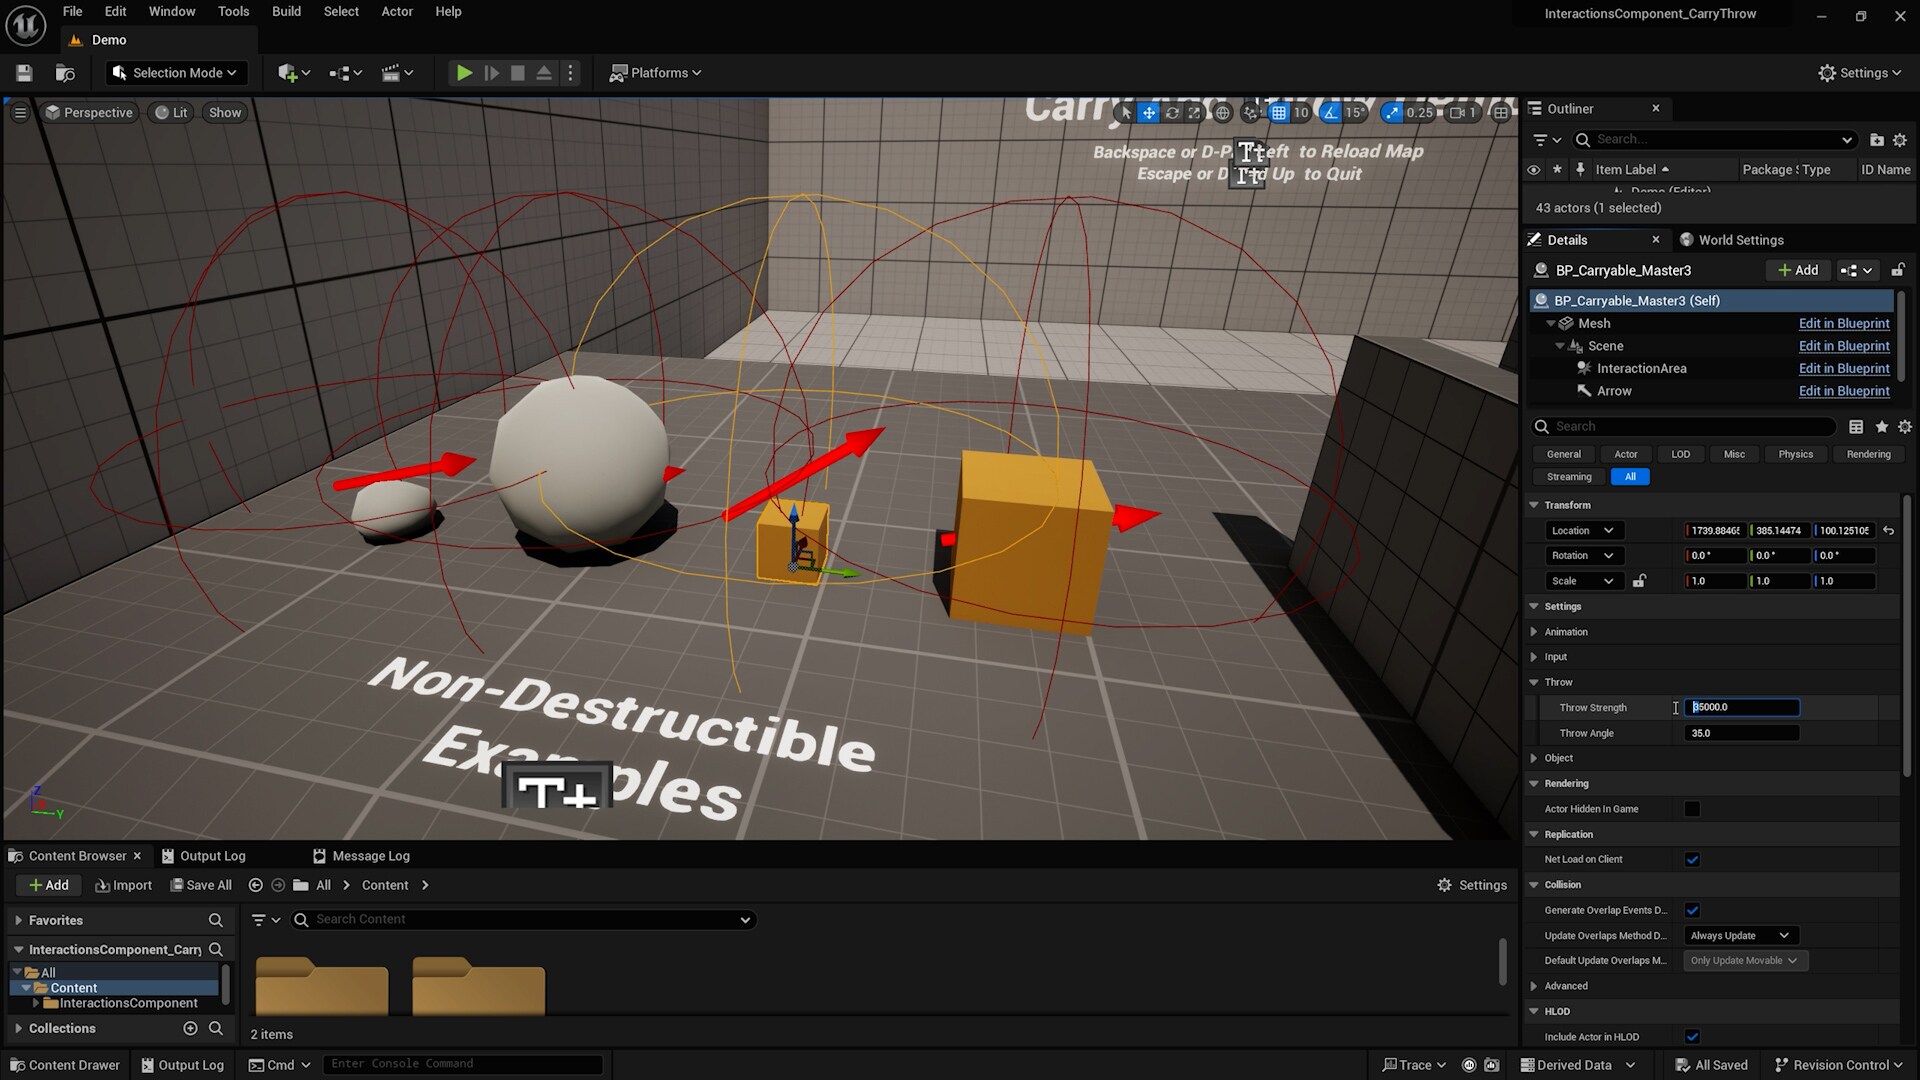This screenshot has height=1080, width=1920.
Task: Toggle Actor Hidden In Game checkbox
Action: (x=1692, y=809)
